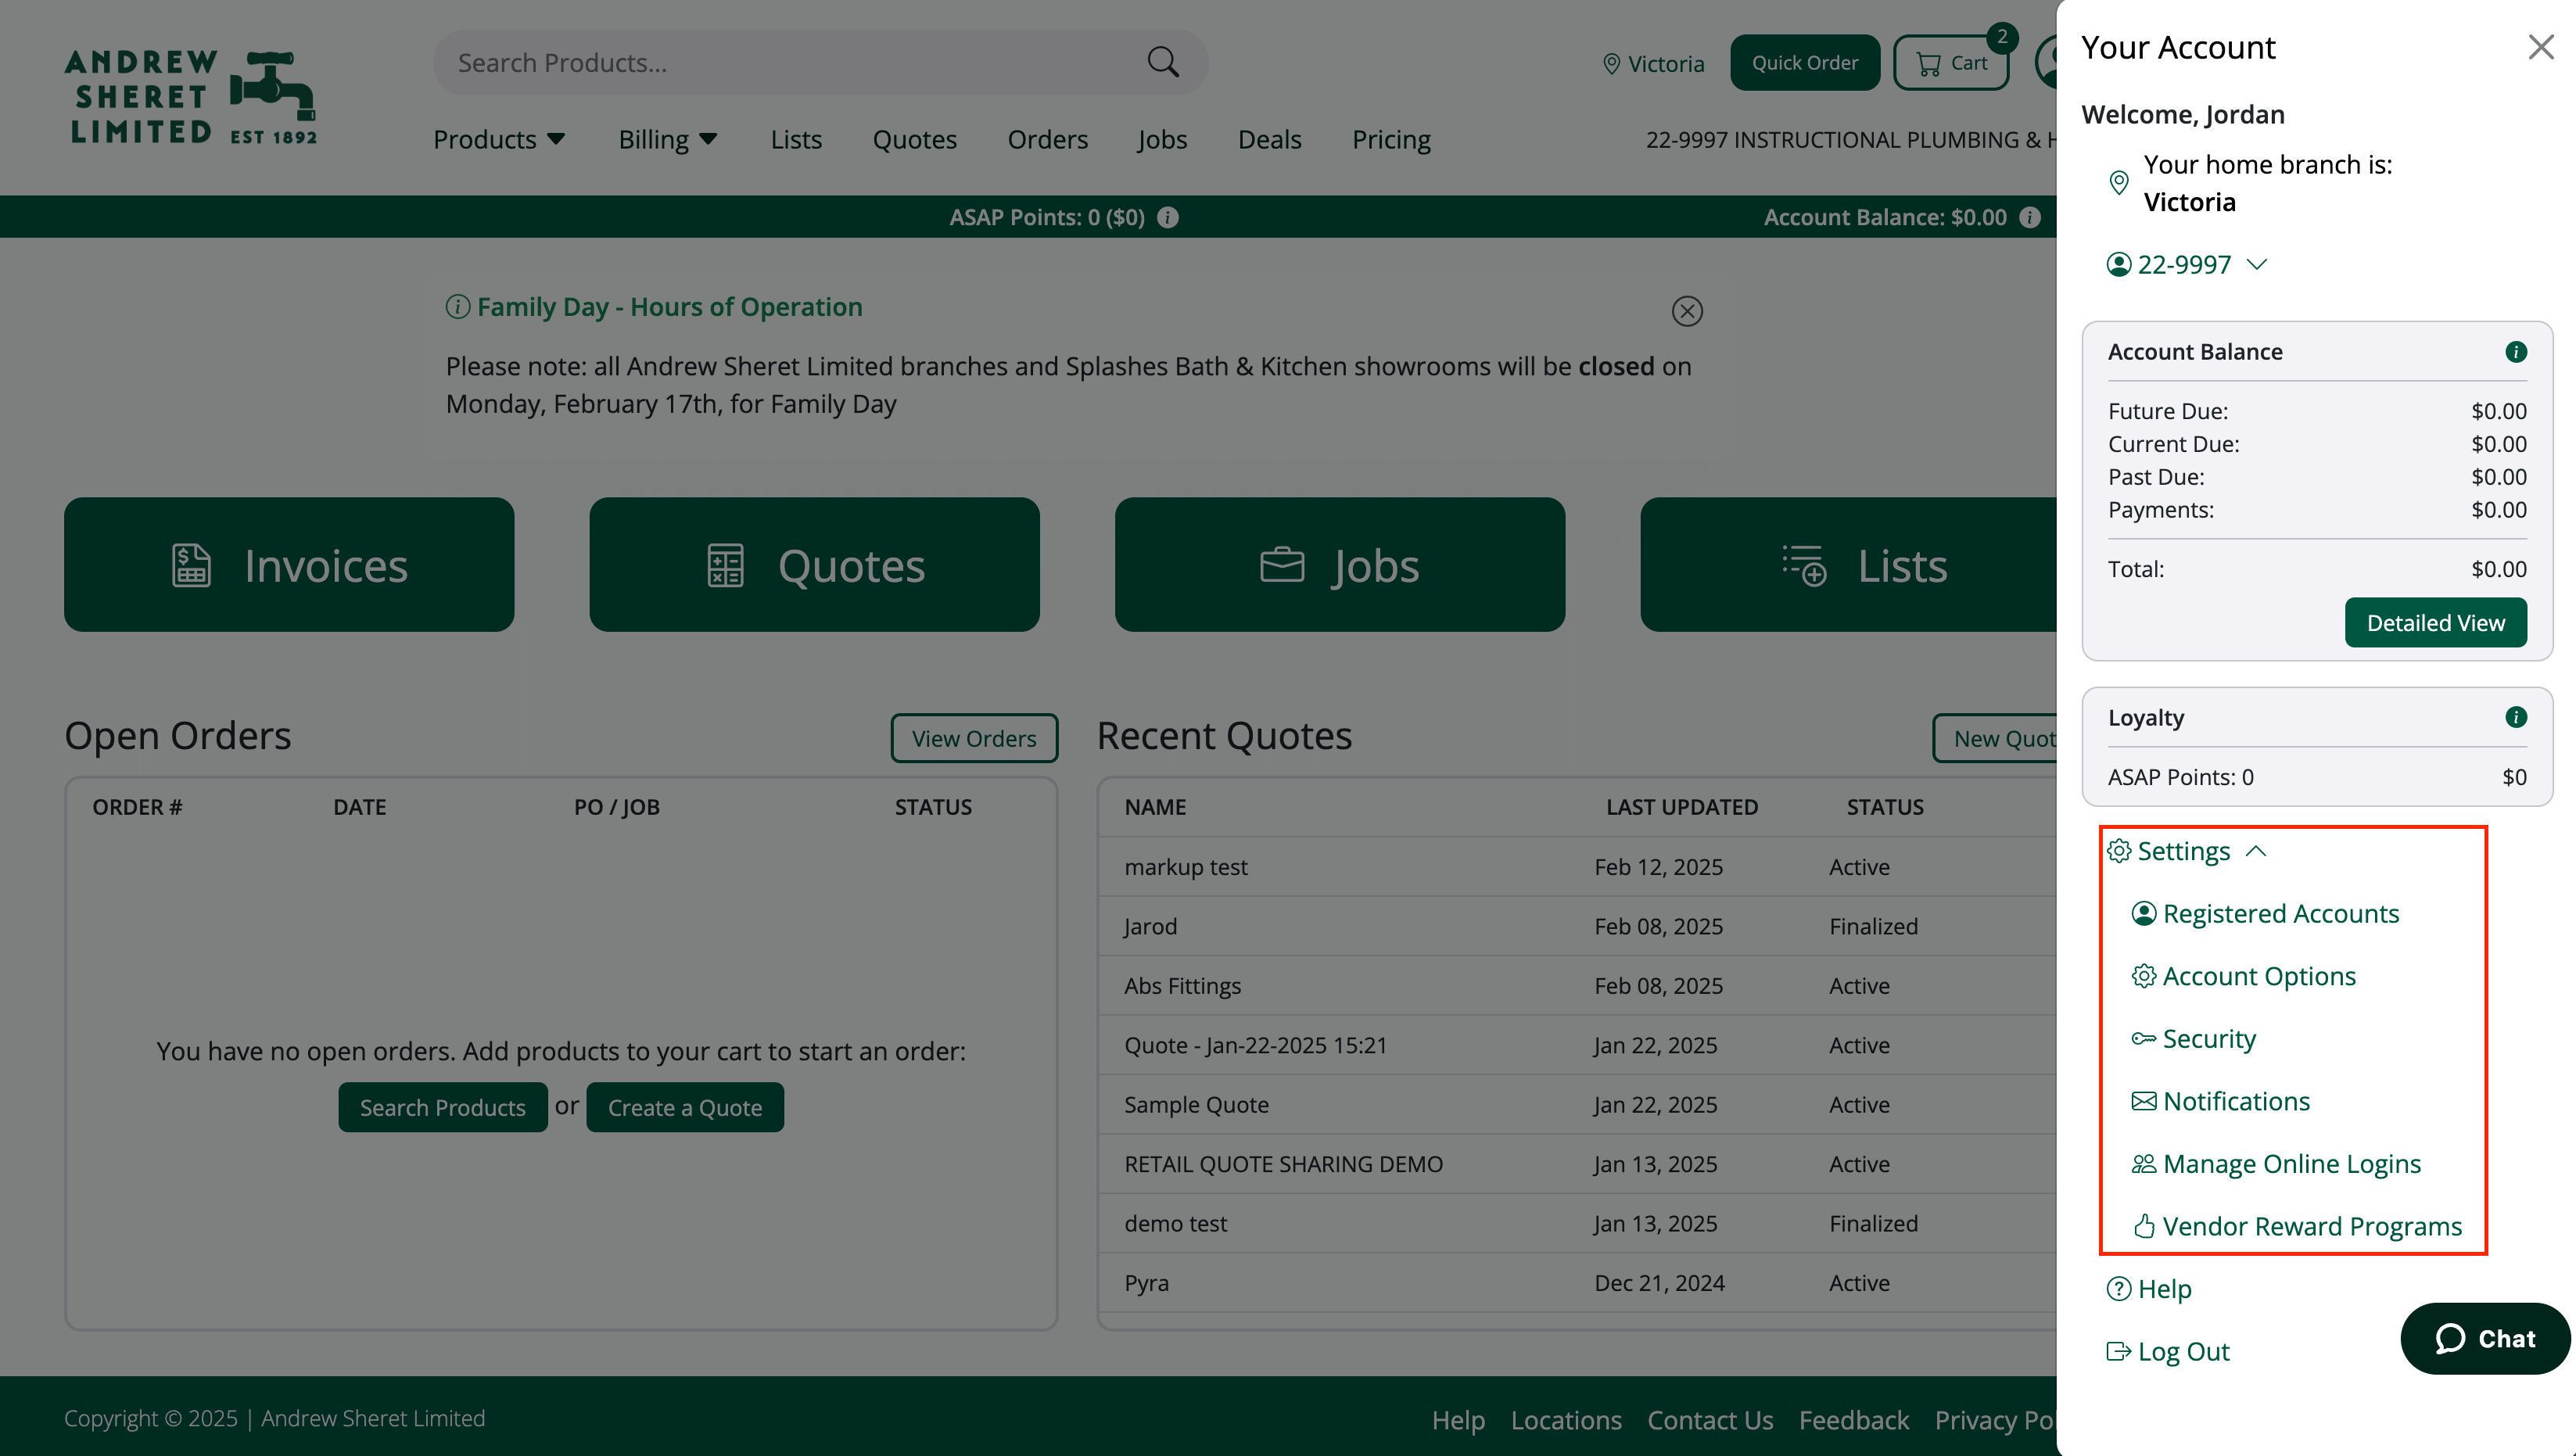
Task: Click the View Orders button
Action: click(973, 738)
